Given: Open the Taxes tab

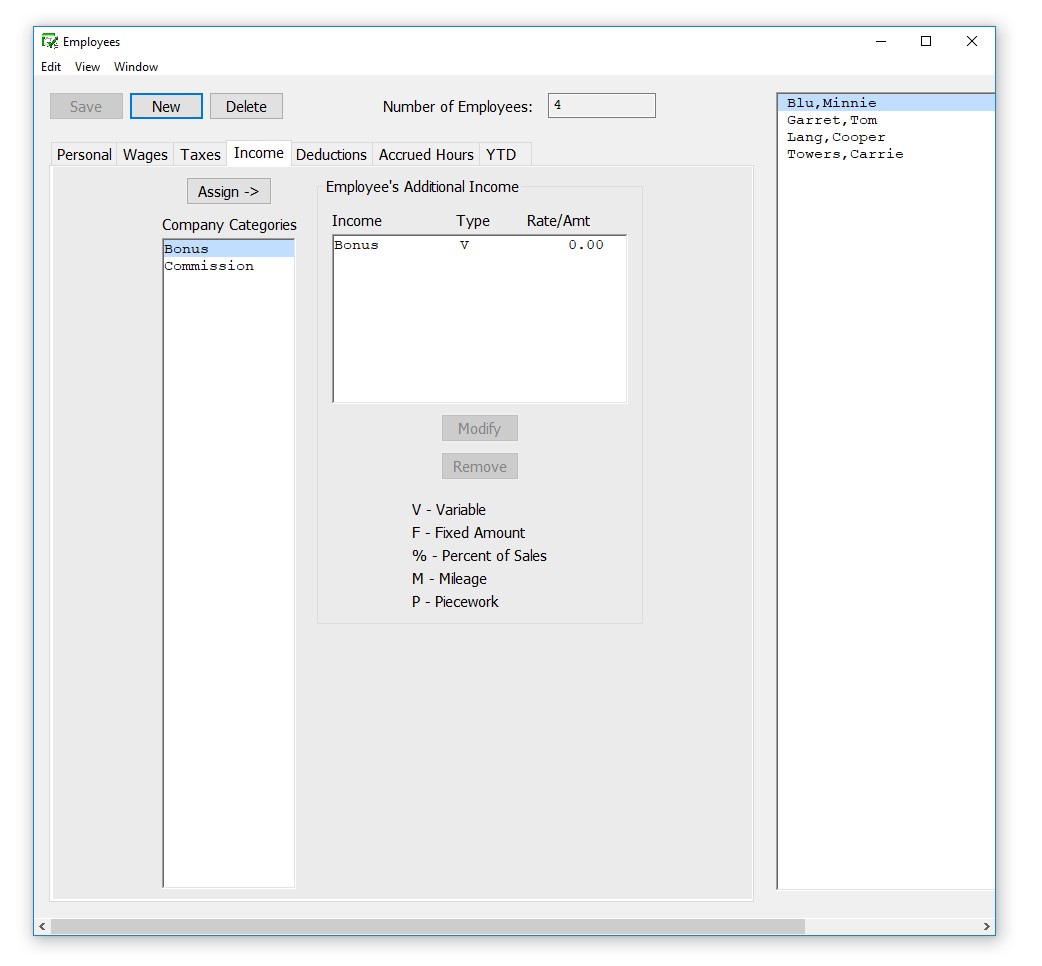Looking at the screenshot, I should pyautogui.click(x=200, y=155).
